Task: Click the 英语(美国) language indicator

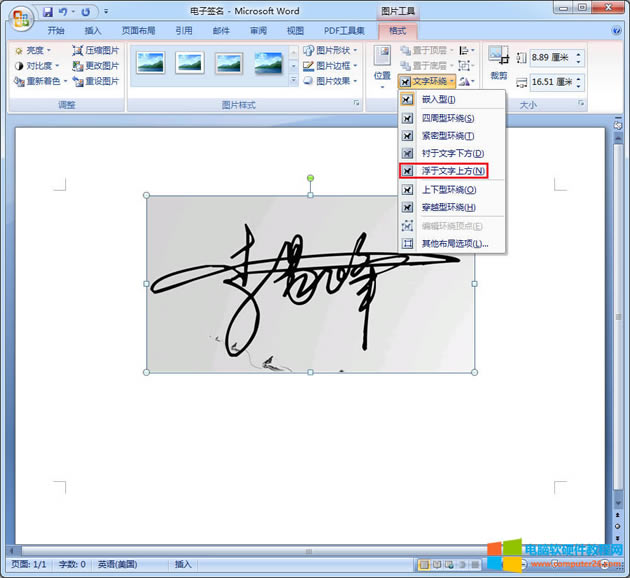Action: pos(118,564)
